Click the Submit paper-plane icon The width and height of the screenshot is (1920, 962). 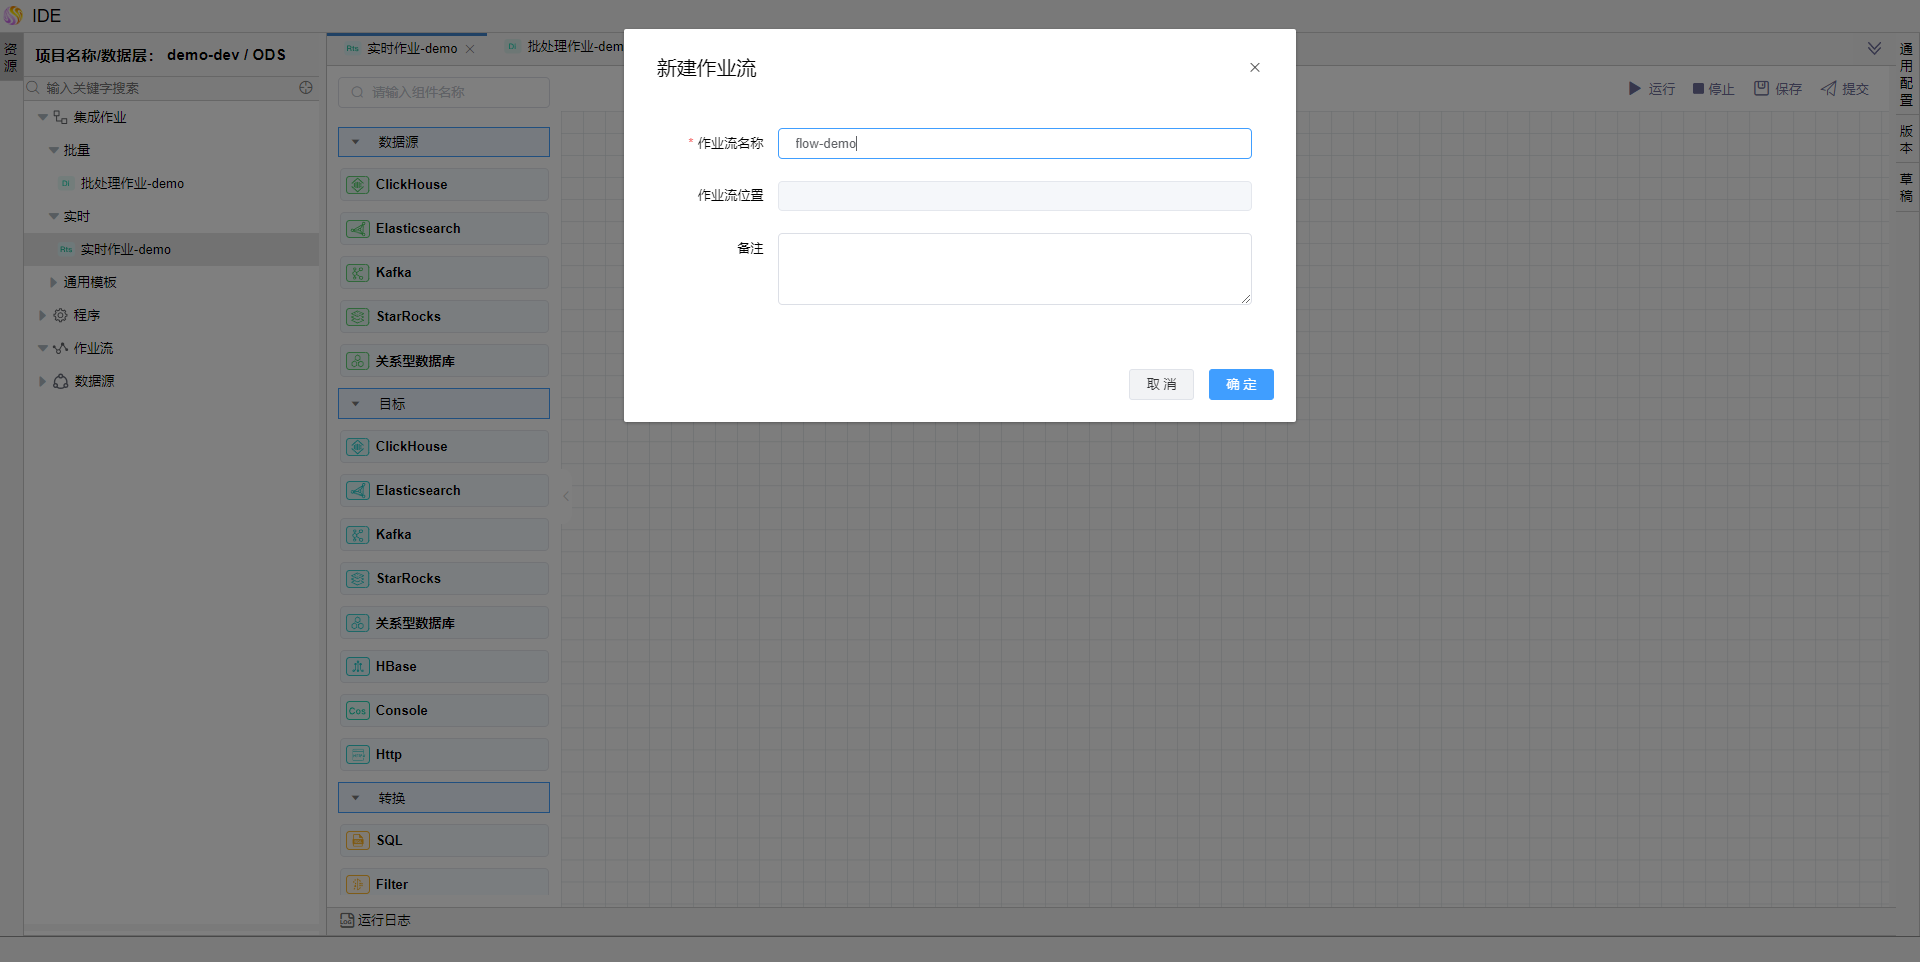tap(1828, 89)
